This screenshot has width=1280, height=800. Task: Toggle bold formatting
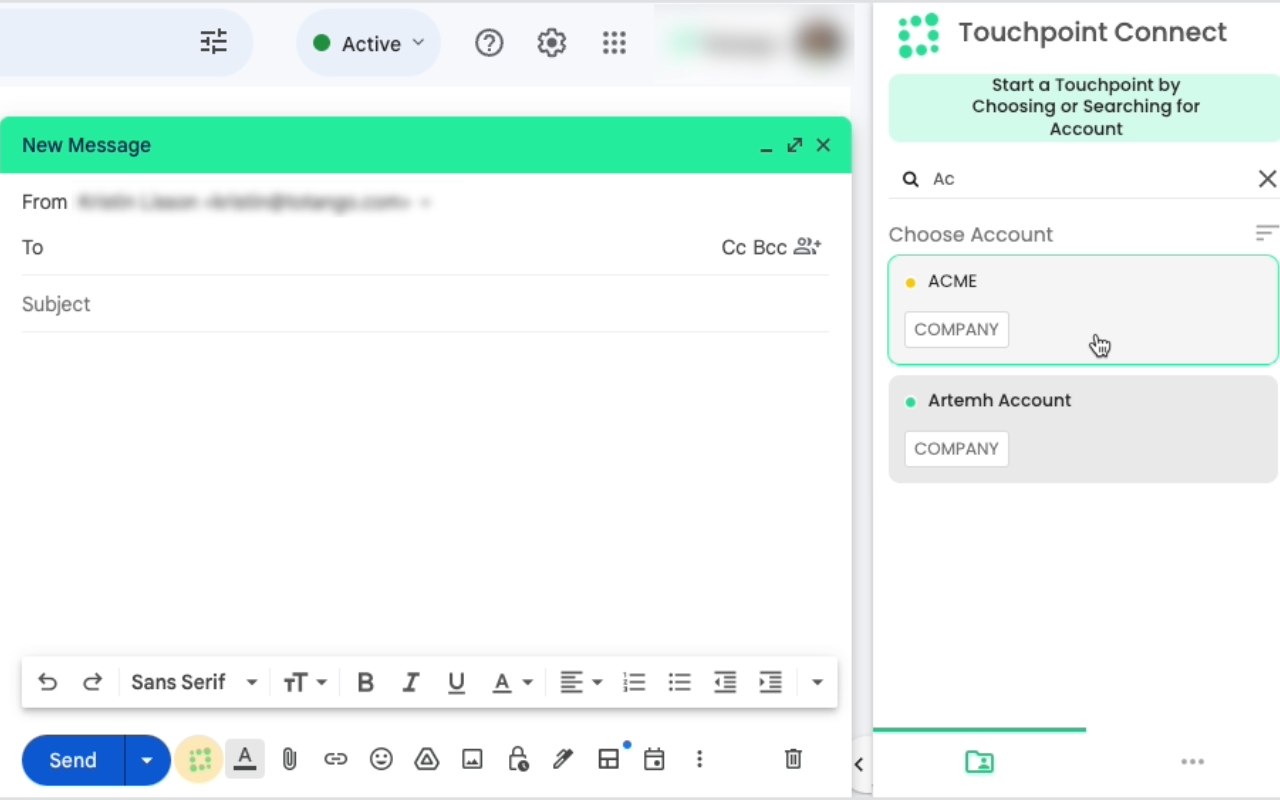[x=365, y=682]
